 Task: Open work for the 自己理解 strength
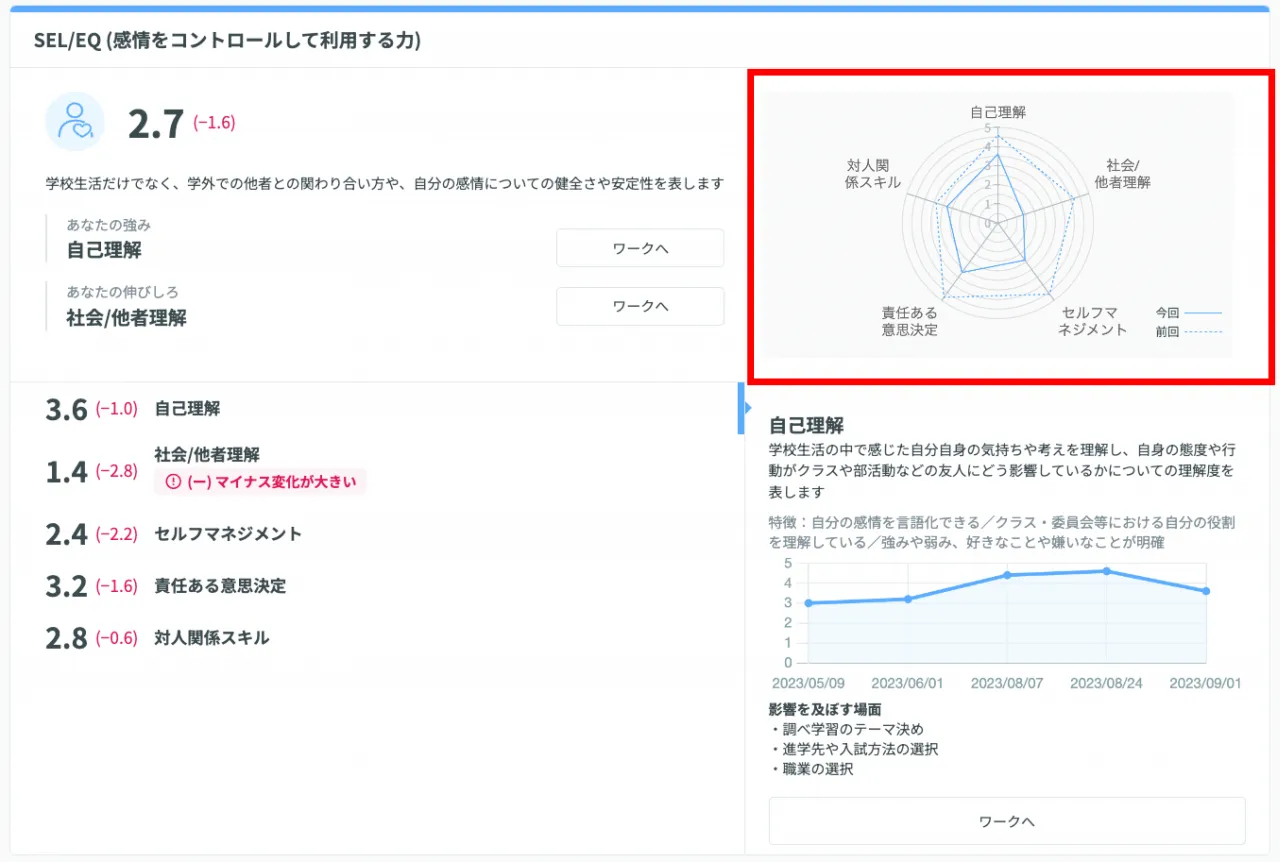(x=640, y=248)
